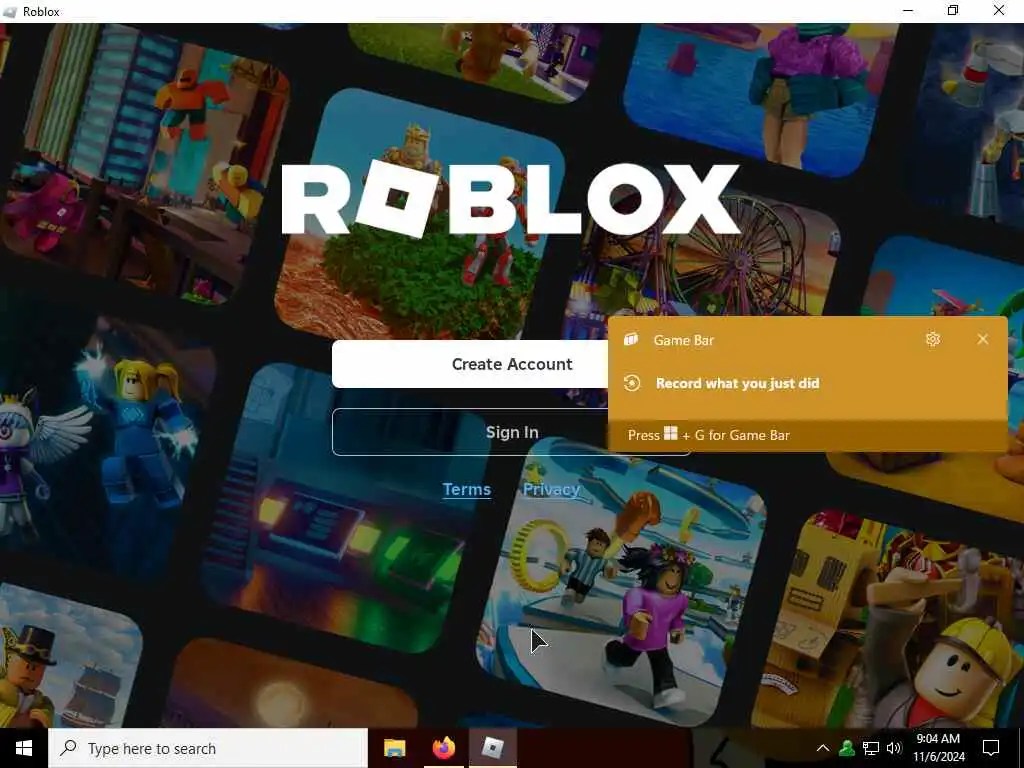Open the clock showing 9:04 AM
Viewport: 1024px width, 768px height.
(938, 748)
